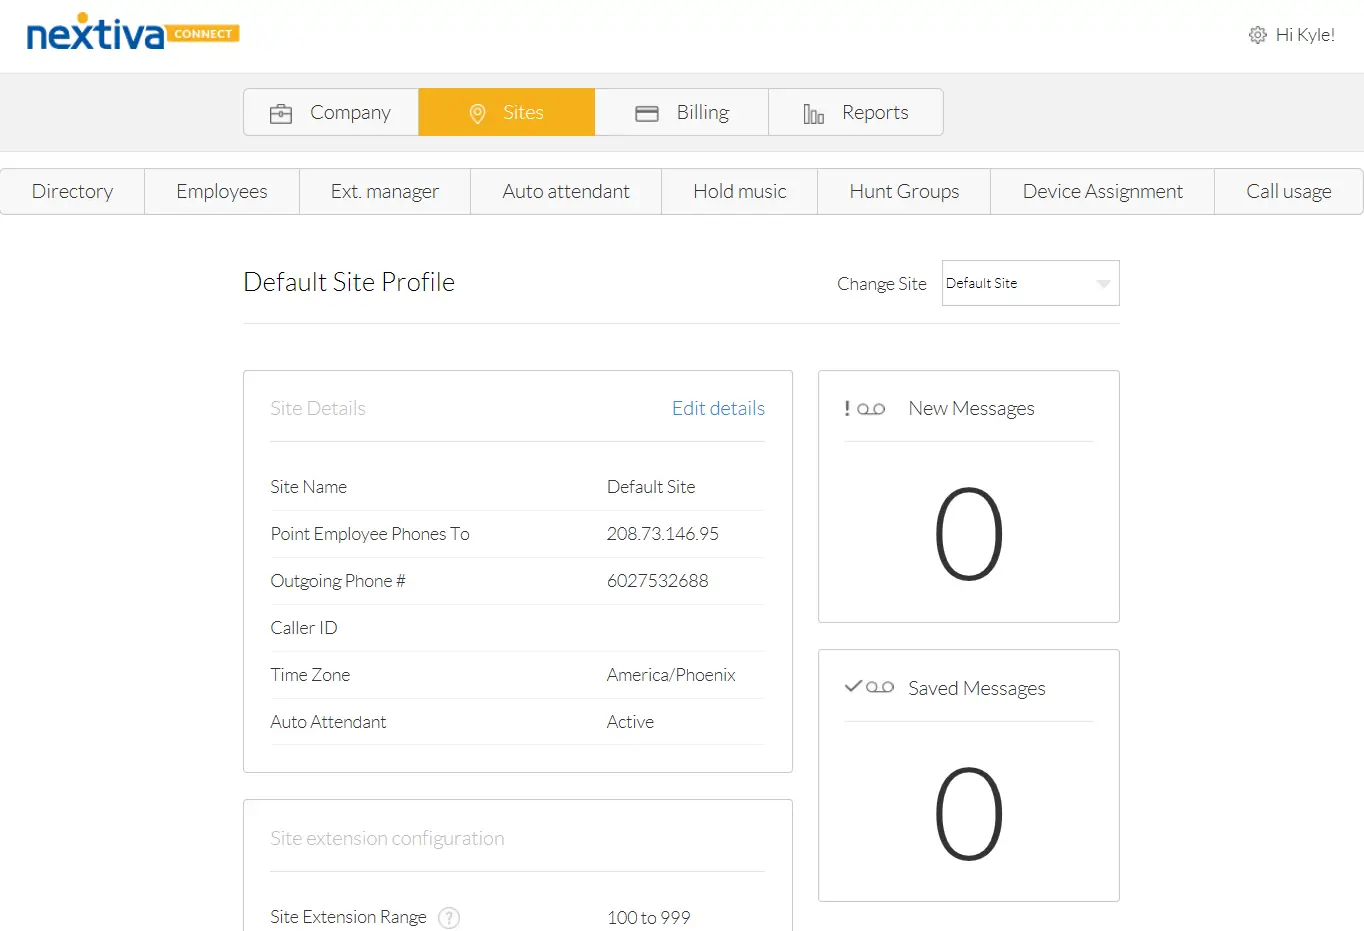Image resolution: width=1364 pixels, height=931 pixels.
Task: Click the Edit details link
Action: tap(718, 408)
